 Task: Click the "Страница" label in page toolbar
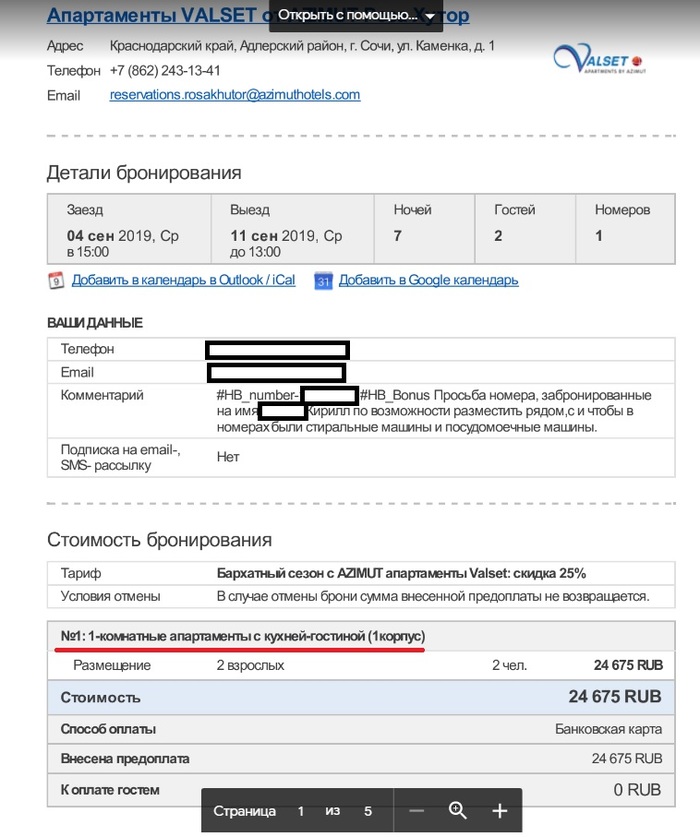coord(244,811)
